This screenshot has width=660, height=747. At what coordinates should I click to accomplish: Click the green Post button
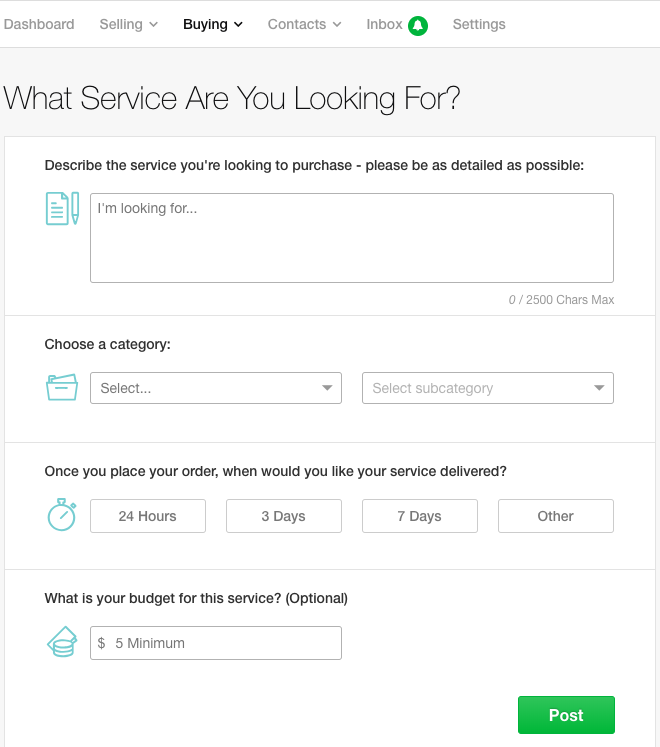566,715
